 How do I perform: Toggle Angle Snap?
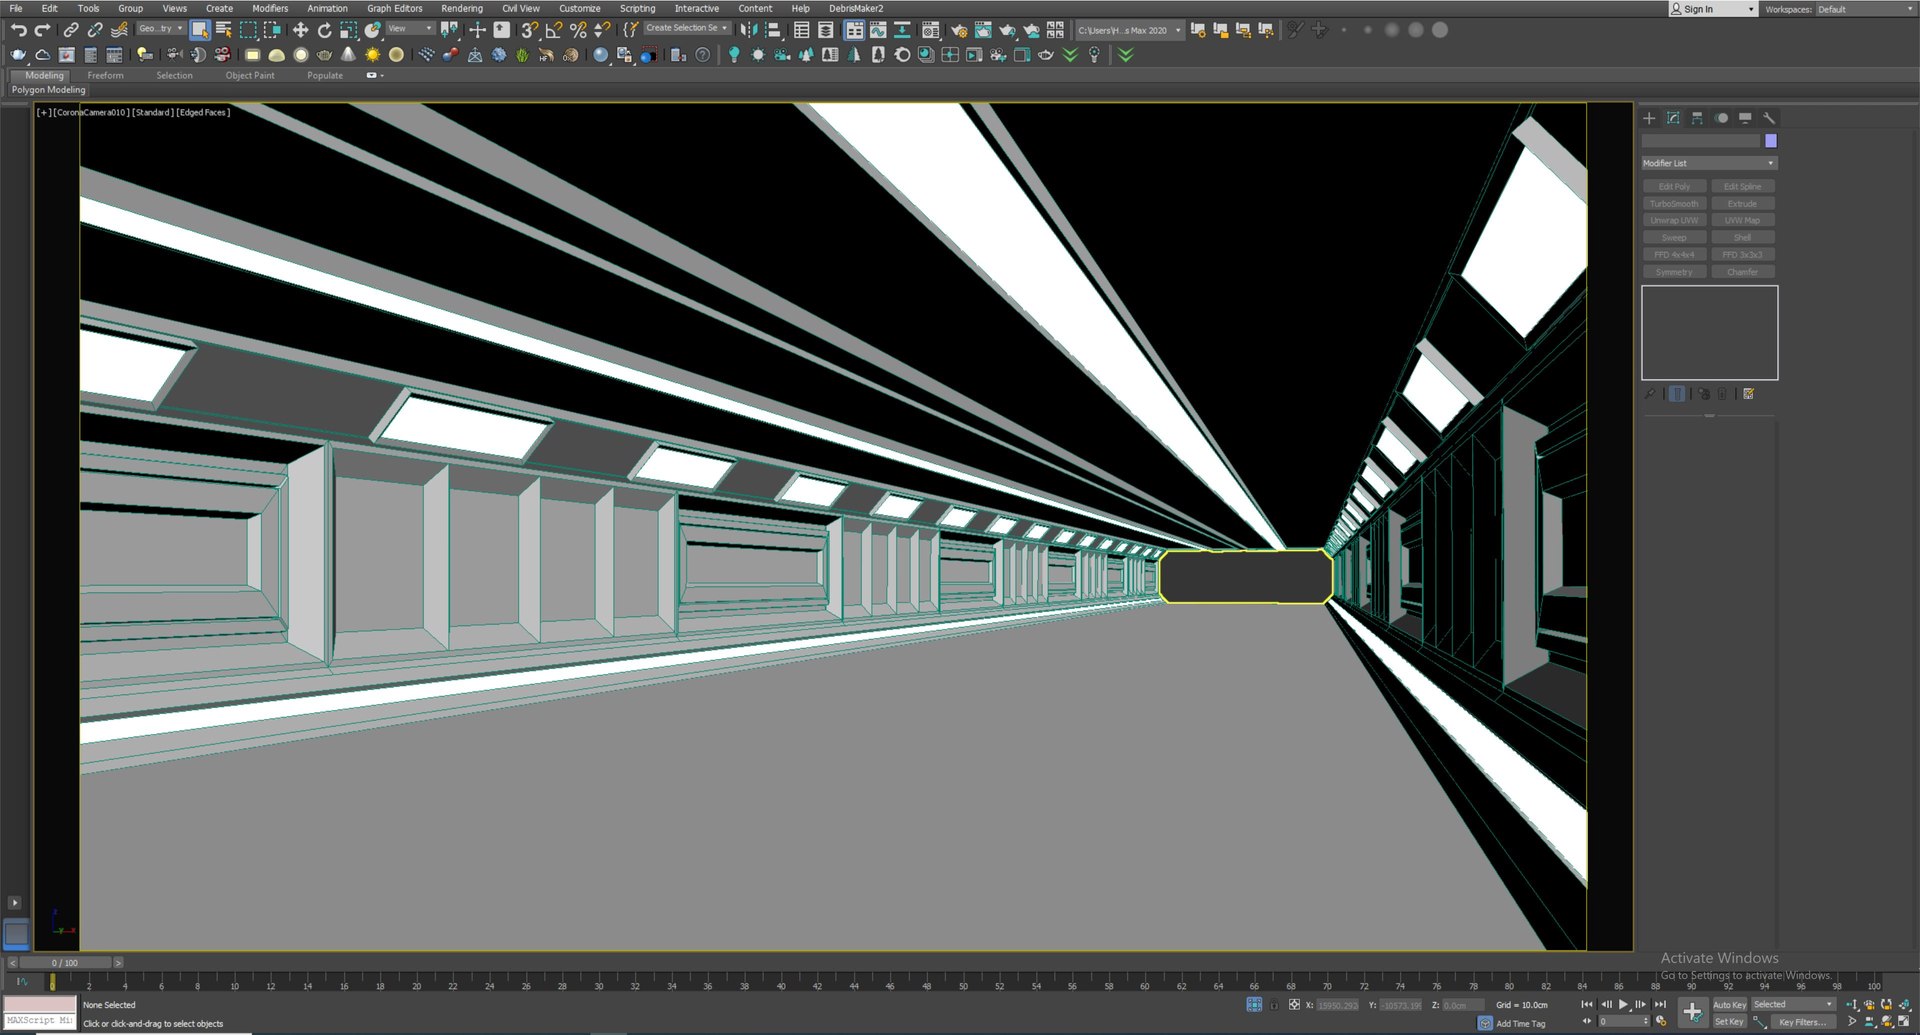coord(554,30)
